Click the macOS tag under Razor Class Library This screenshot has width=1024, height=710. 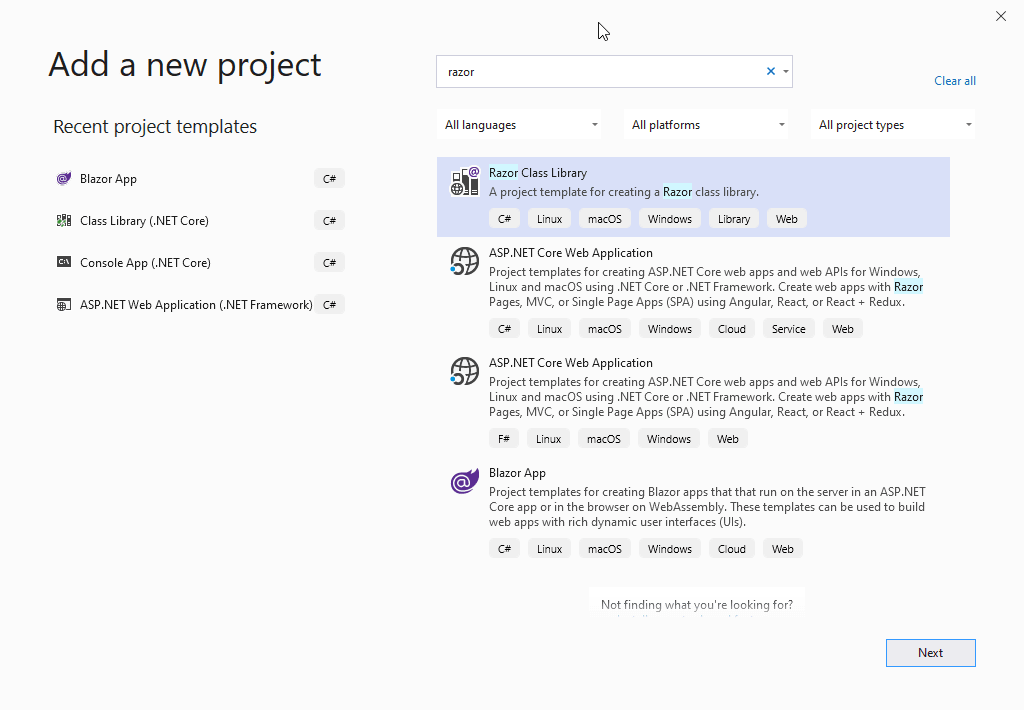tap(605, 219)
